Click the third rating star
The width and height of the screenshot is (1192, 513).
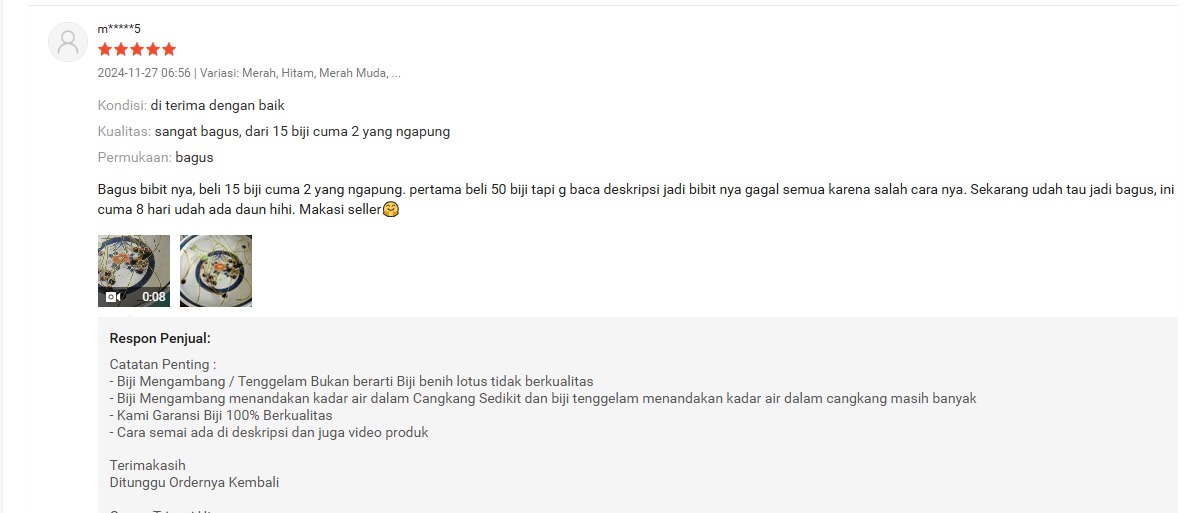(137, 49)
